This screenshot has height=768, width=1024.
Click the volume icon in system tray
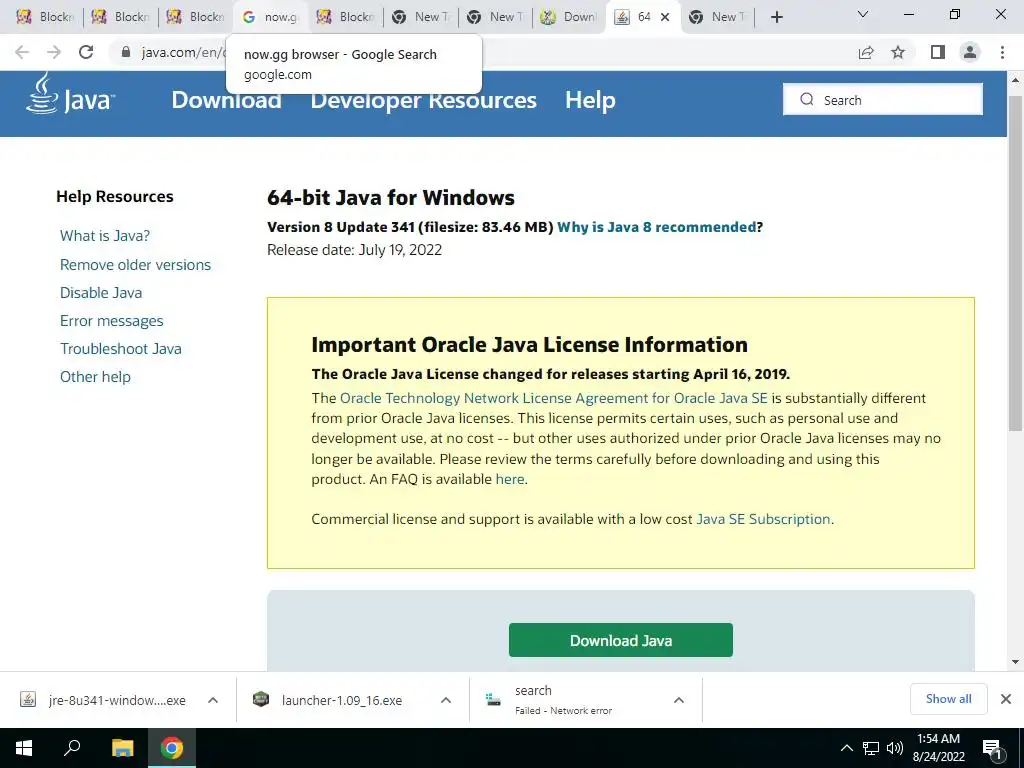pos(895,748)
